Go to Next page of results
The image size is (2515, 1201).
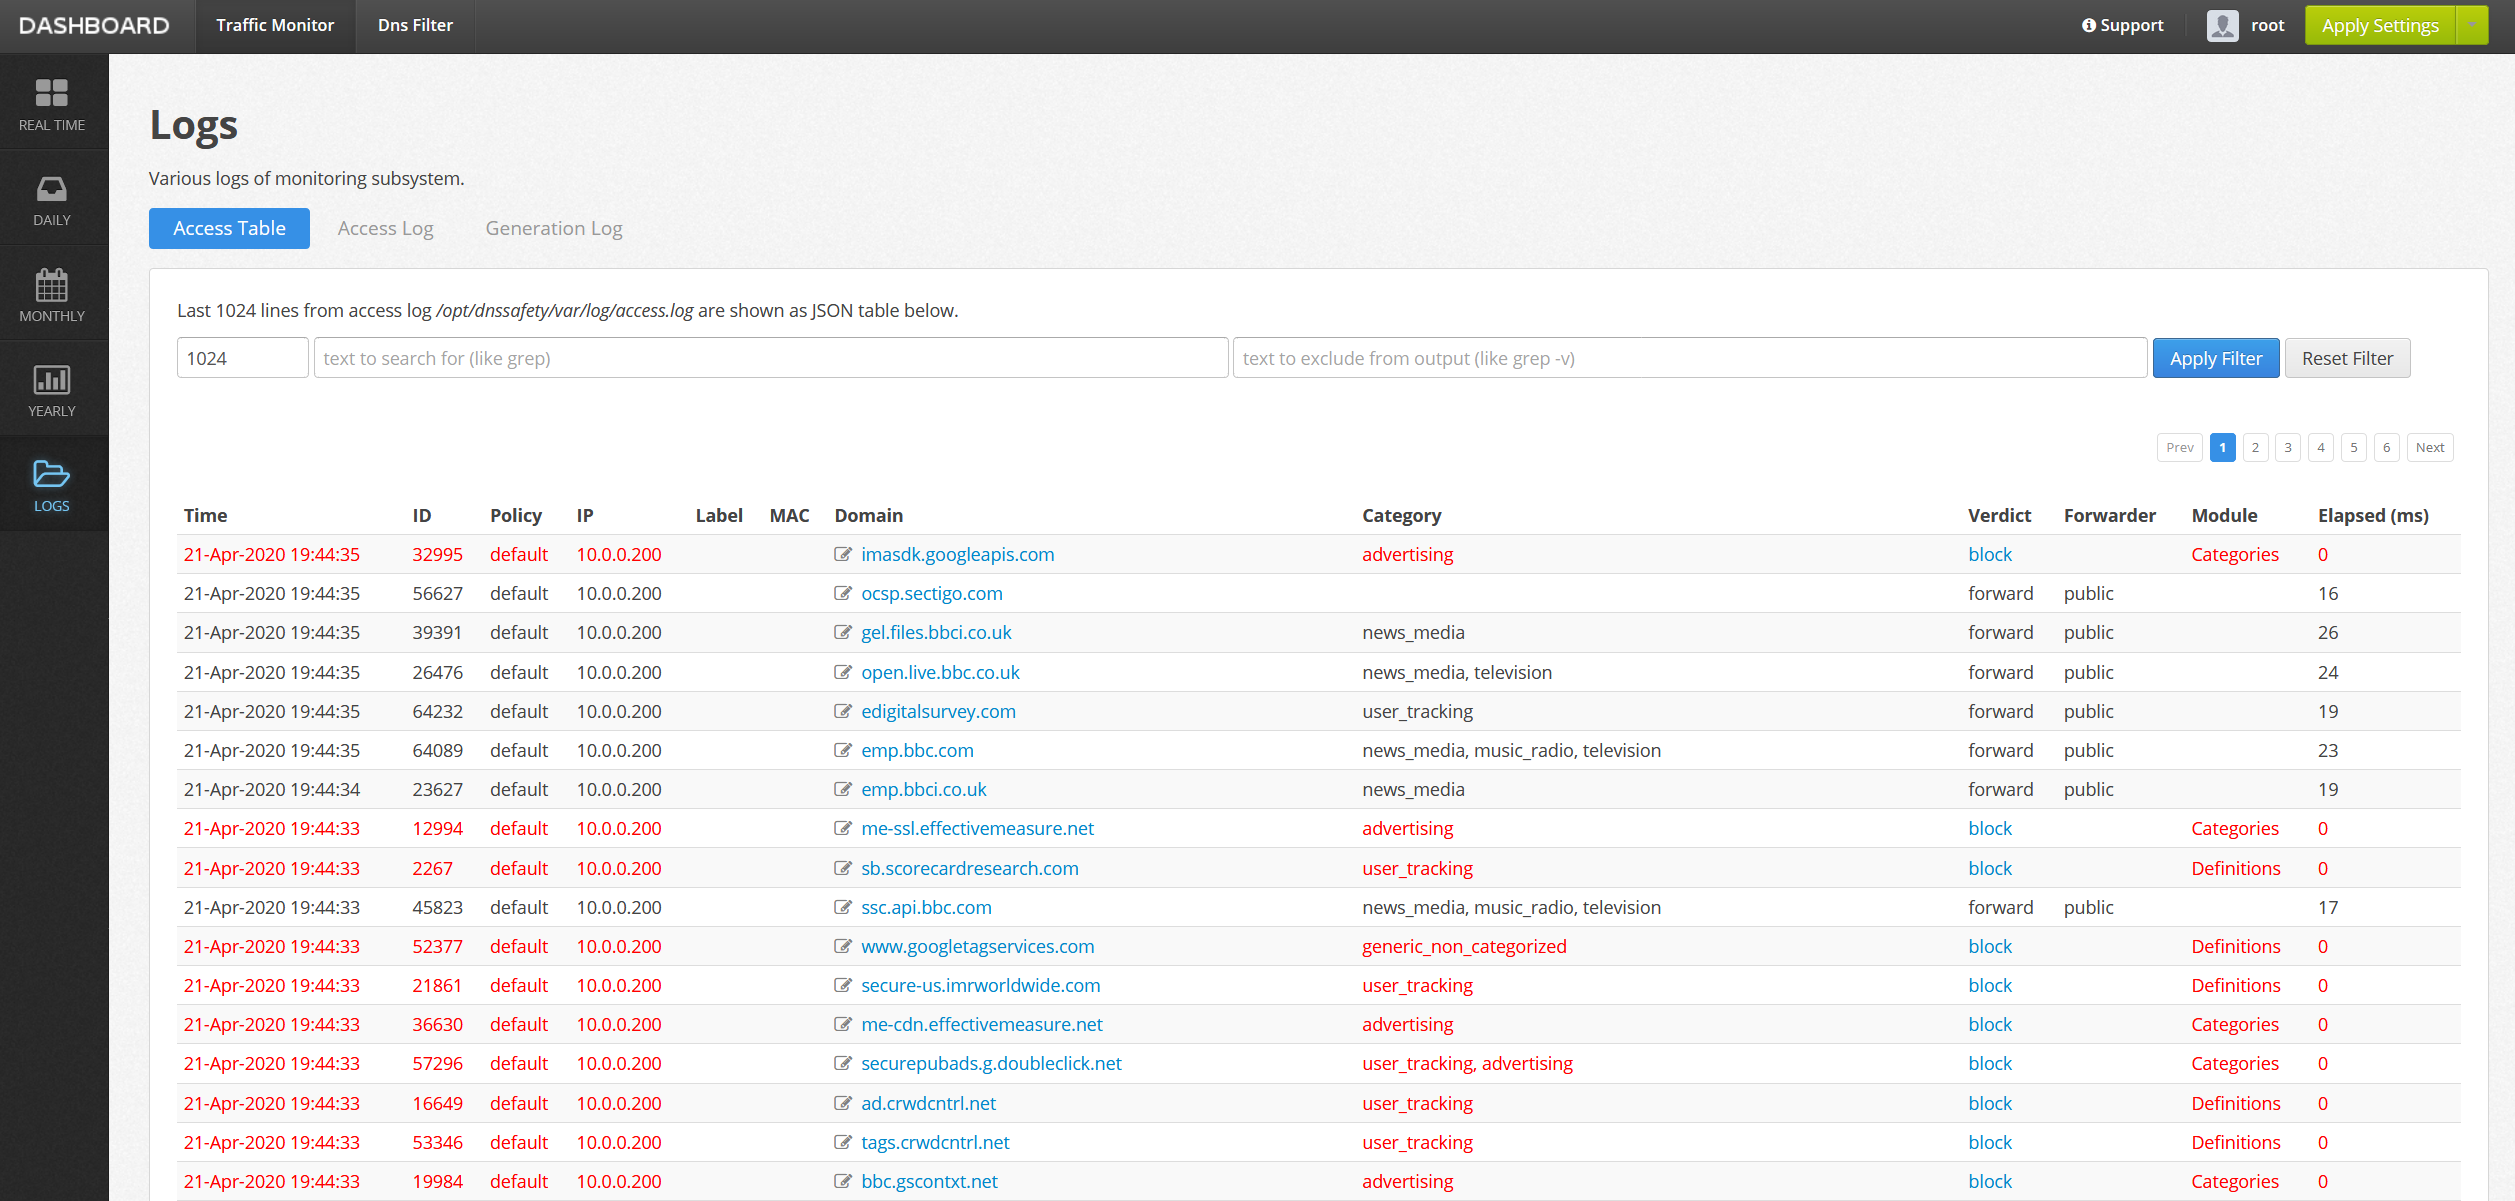2430,447
